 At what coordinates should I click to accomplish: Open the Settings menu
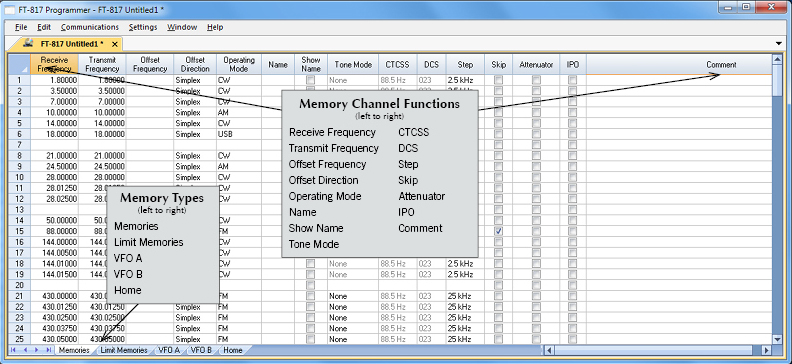(143, 27)
